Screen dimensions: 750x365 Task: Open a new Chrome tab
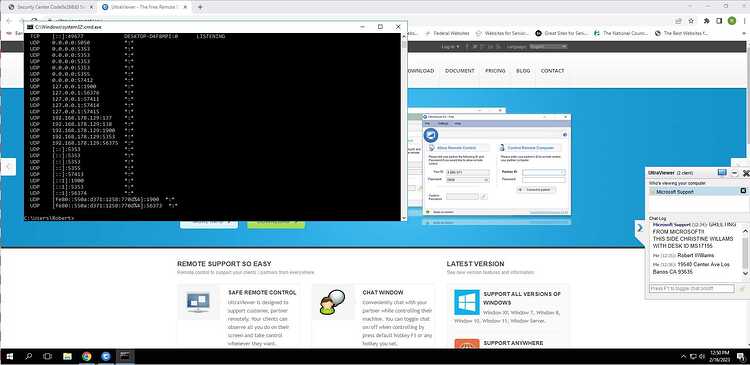200,7
